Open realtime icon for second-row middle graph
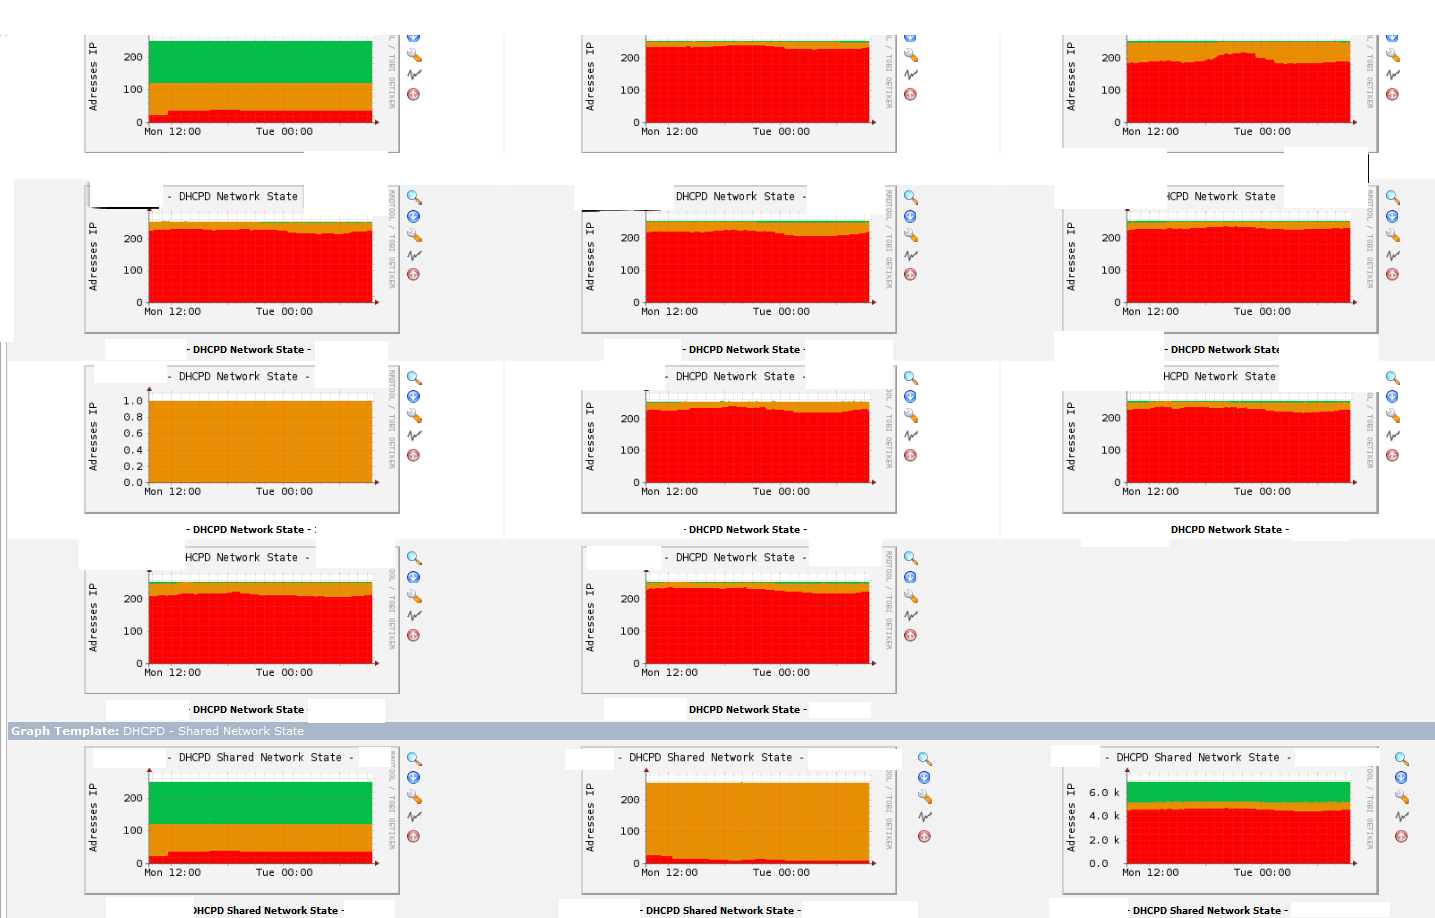This screenshot has height=918, width=1435. tap(911, 255)
